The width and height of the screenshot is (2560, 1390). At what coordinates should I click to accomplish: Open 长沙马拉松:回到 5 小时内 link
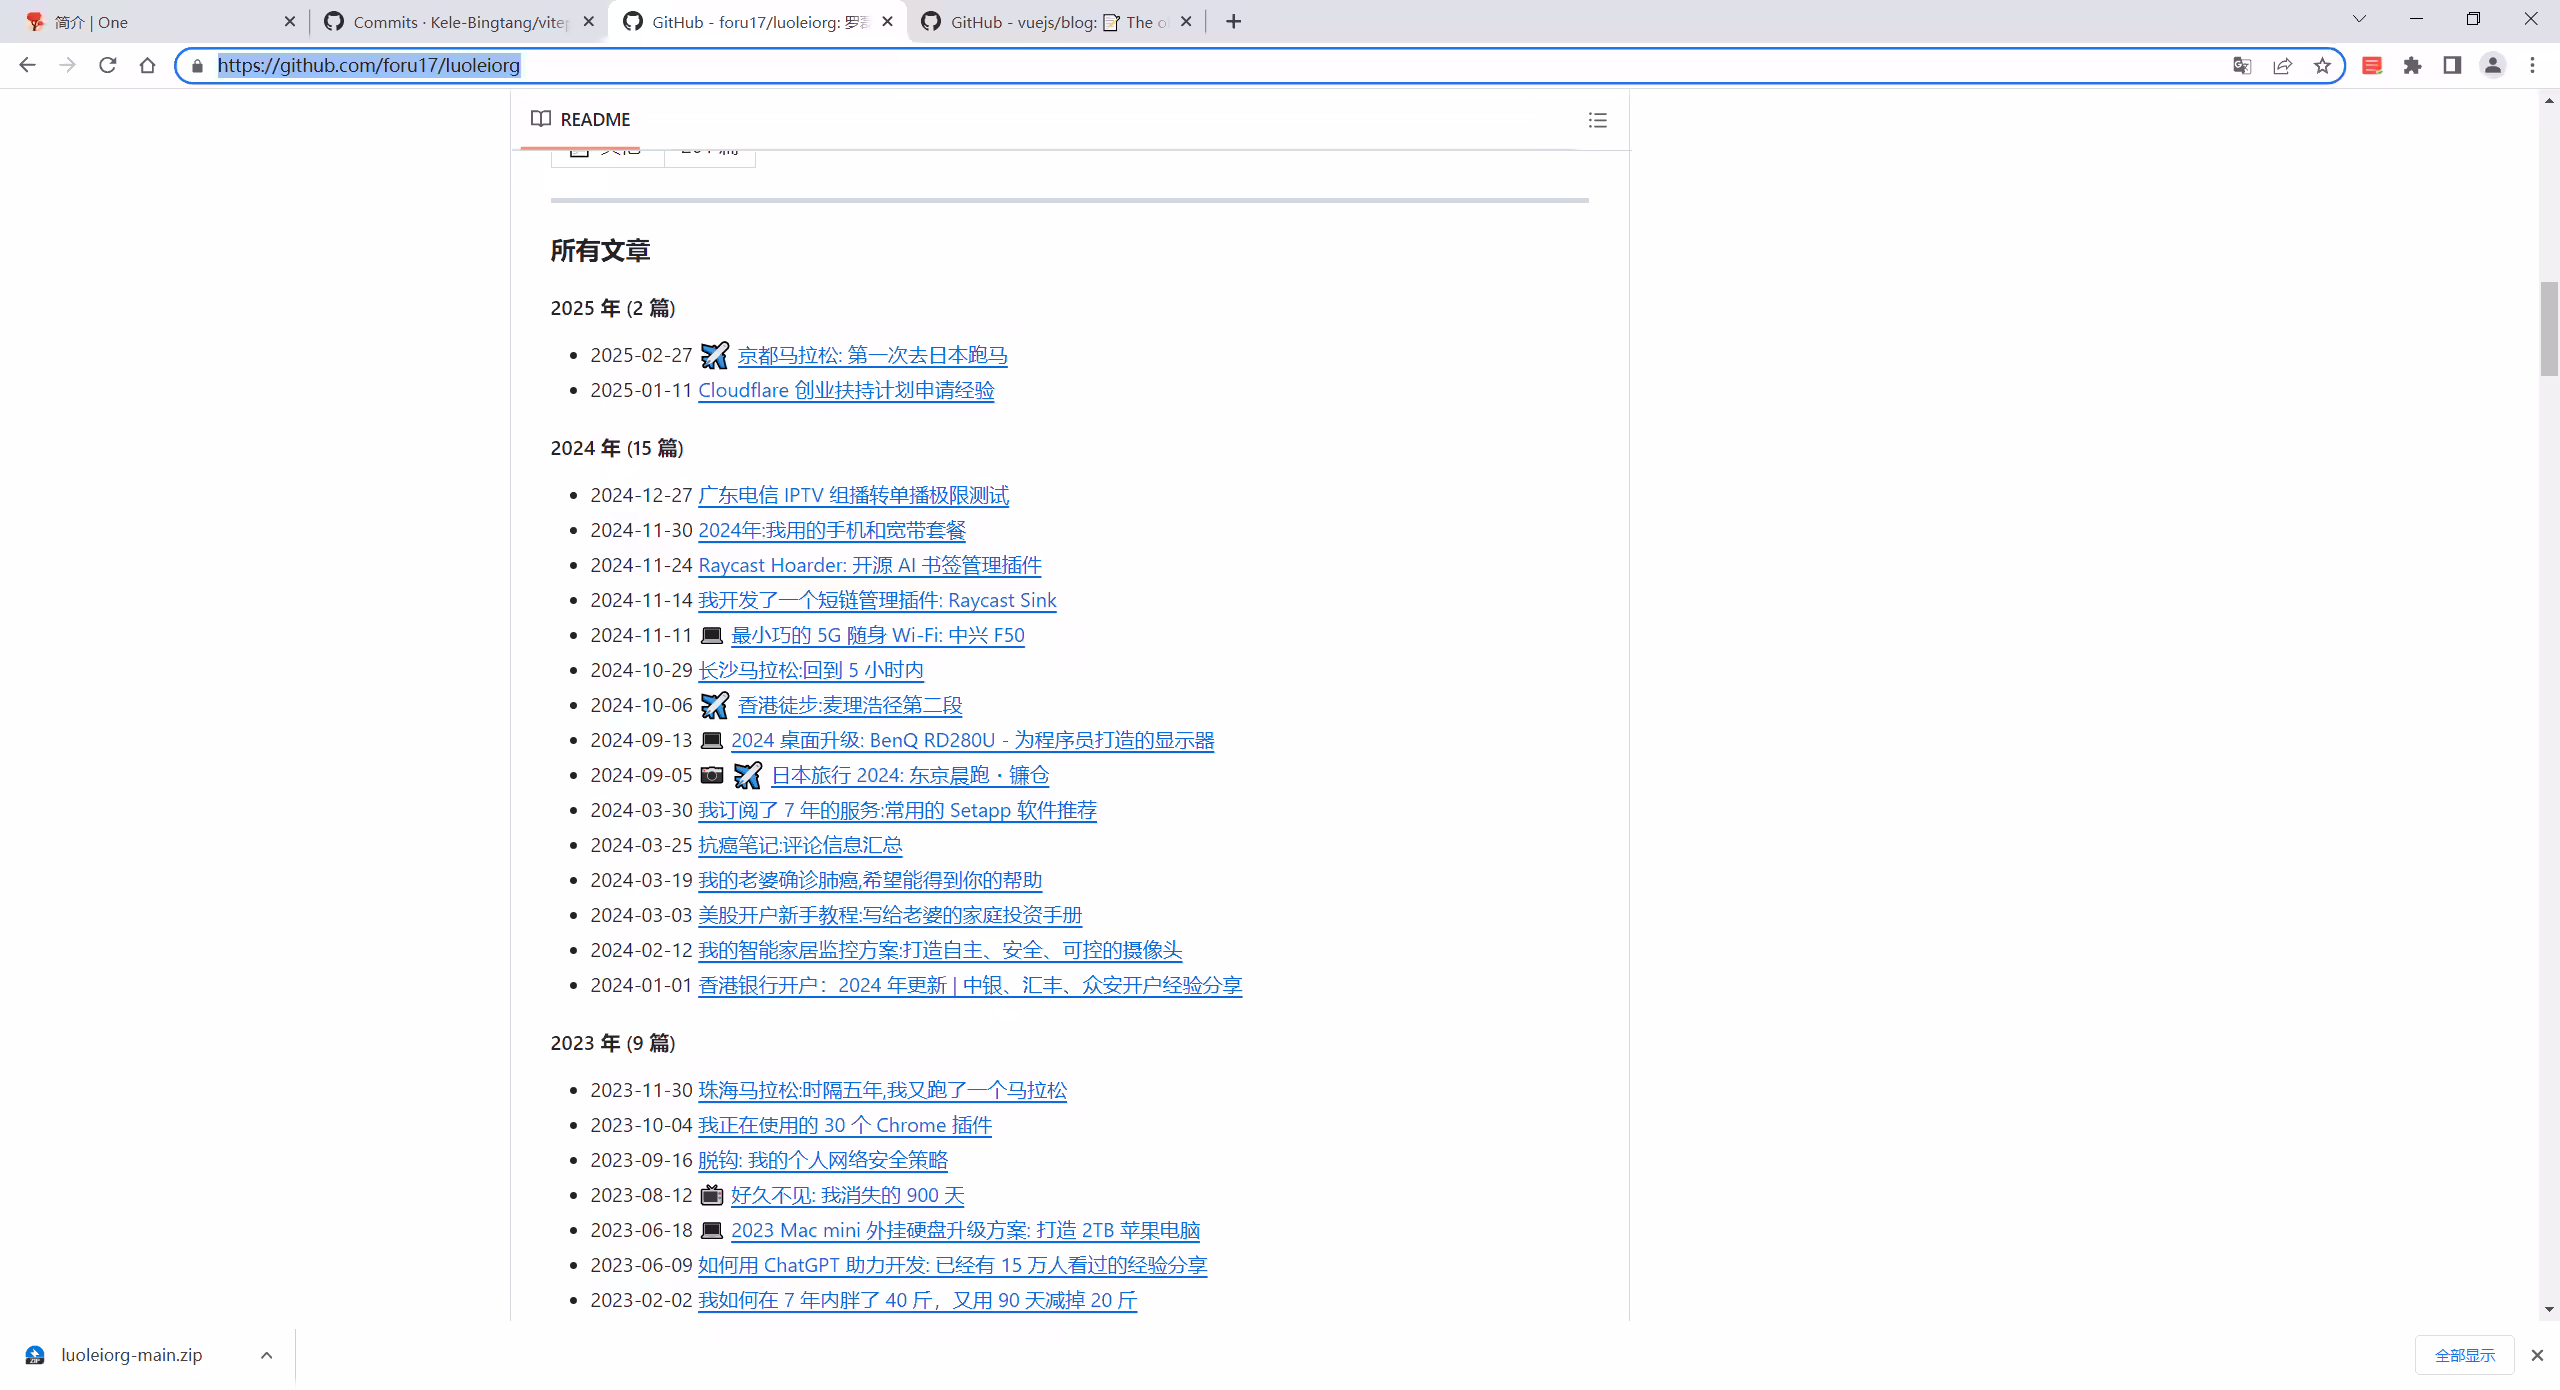coord(811,670)
